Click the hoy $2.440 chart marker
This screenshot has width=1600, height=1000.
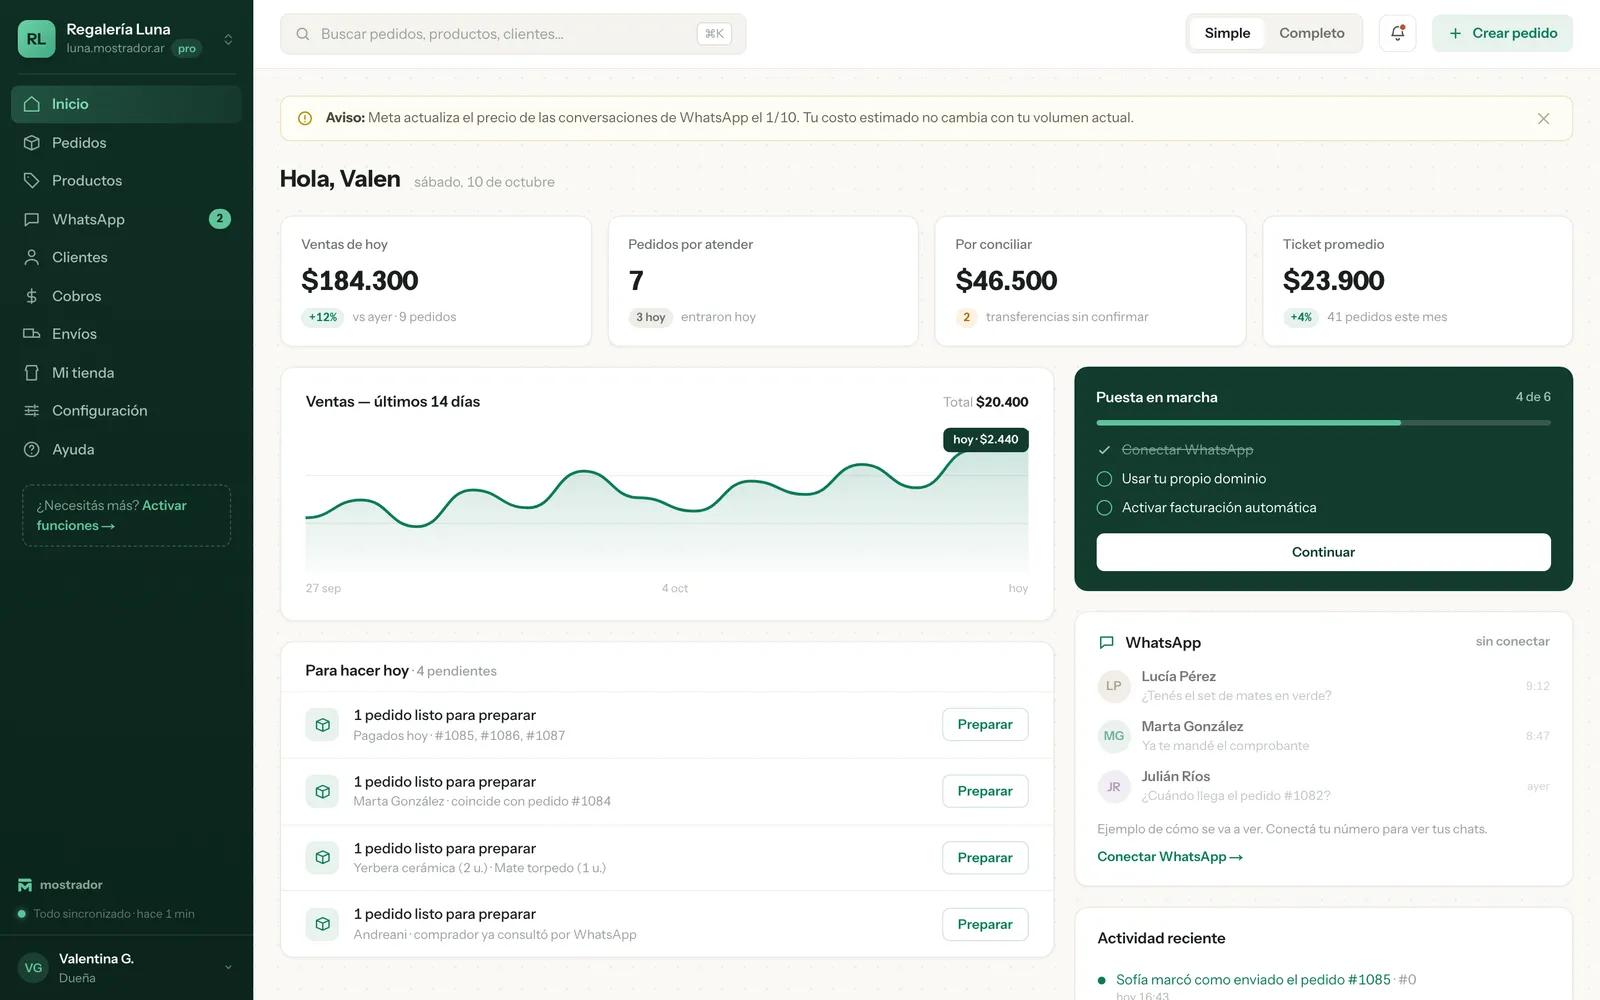pos(985,440)
